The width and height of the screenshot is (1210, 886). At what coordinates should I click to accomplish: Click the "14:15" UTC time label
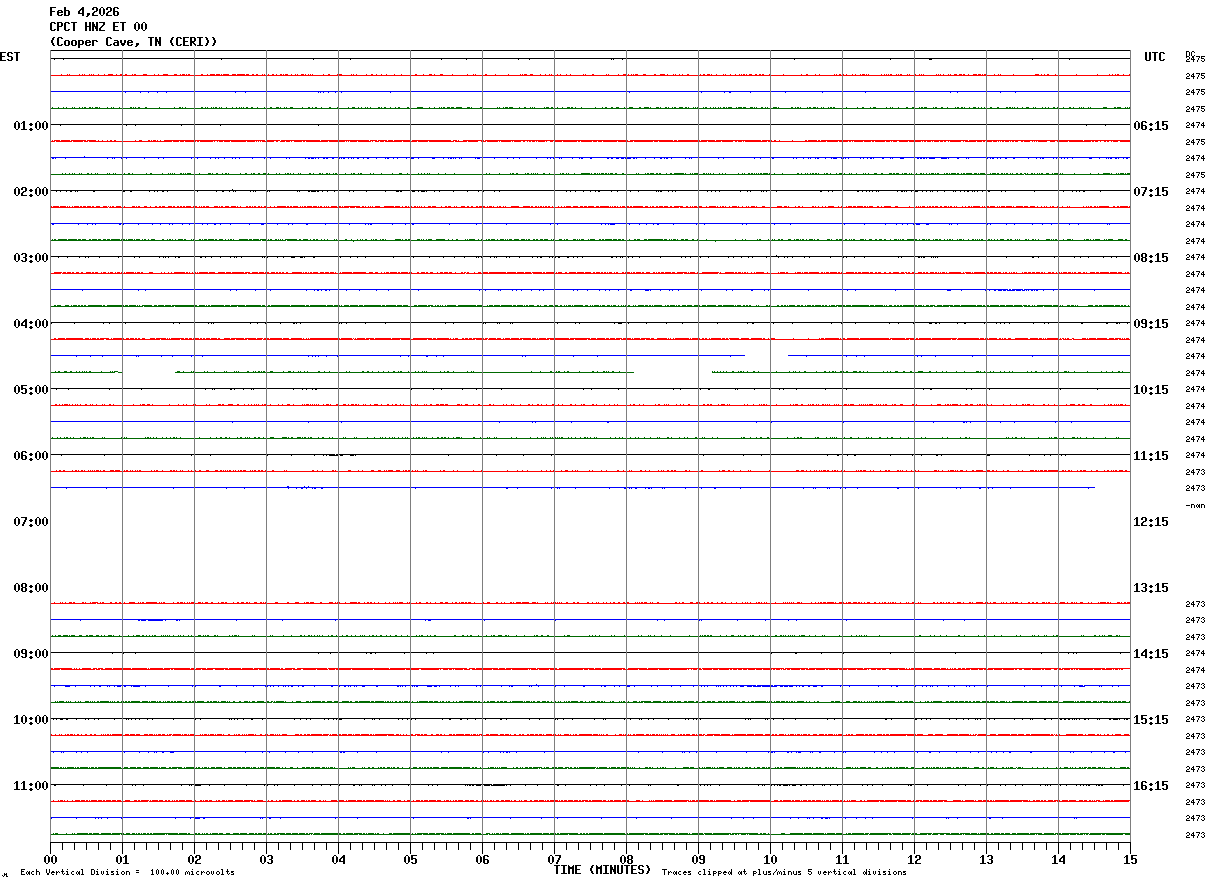pos(1151,654)
